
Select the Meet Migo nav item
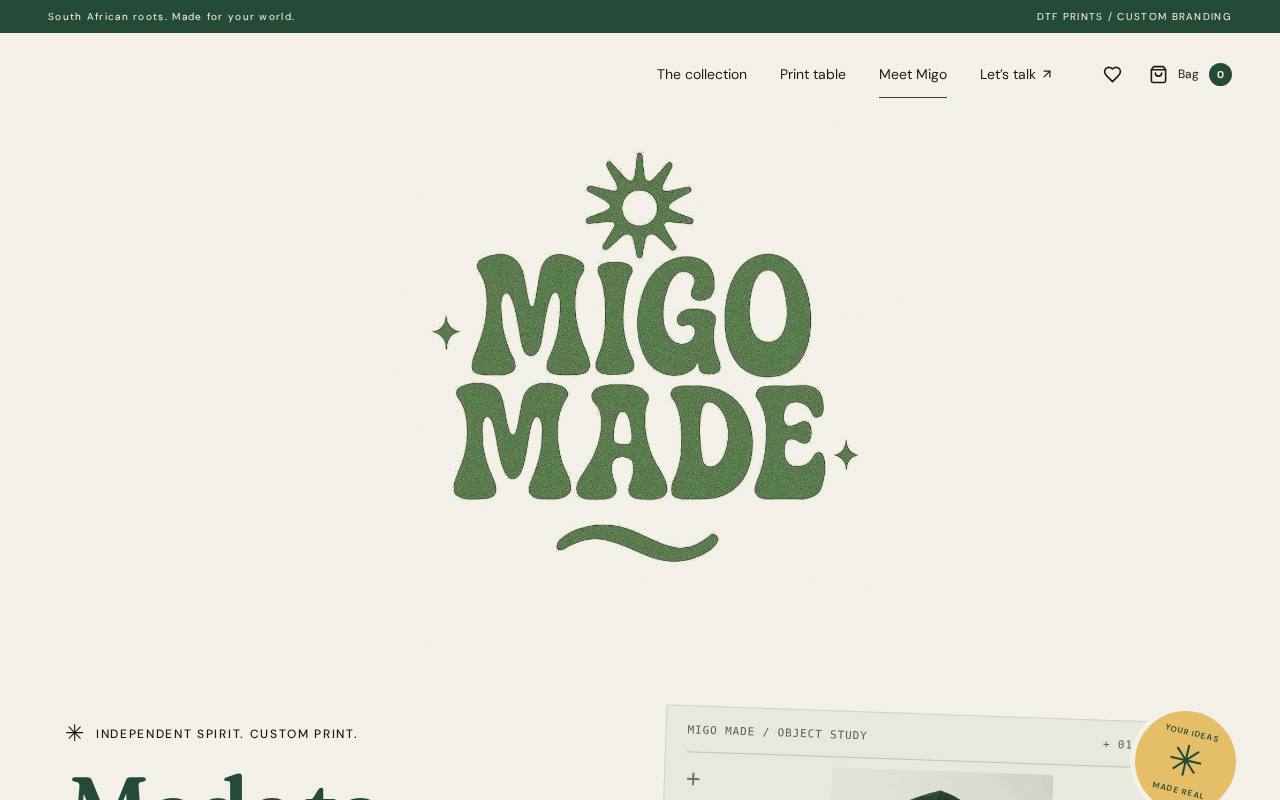[913, 74]
